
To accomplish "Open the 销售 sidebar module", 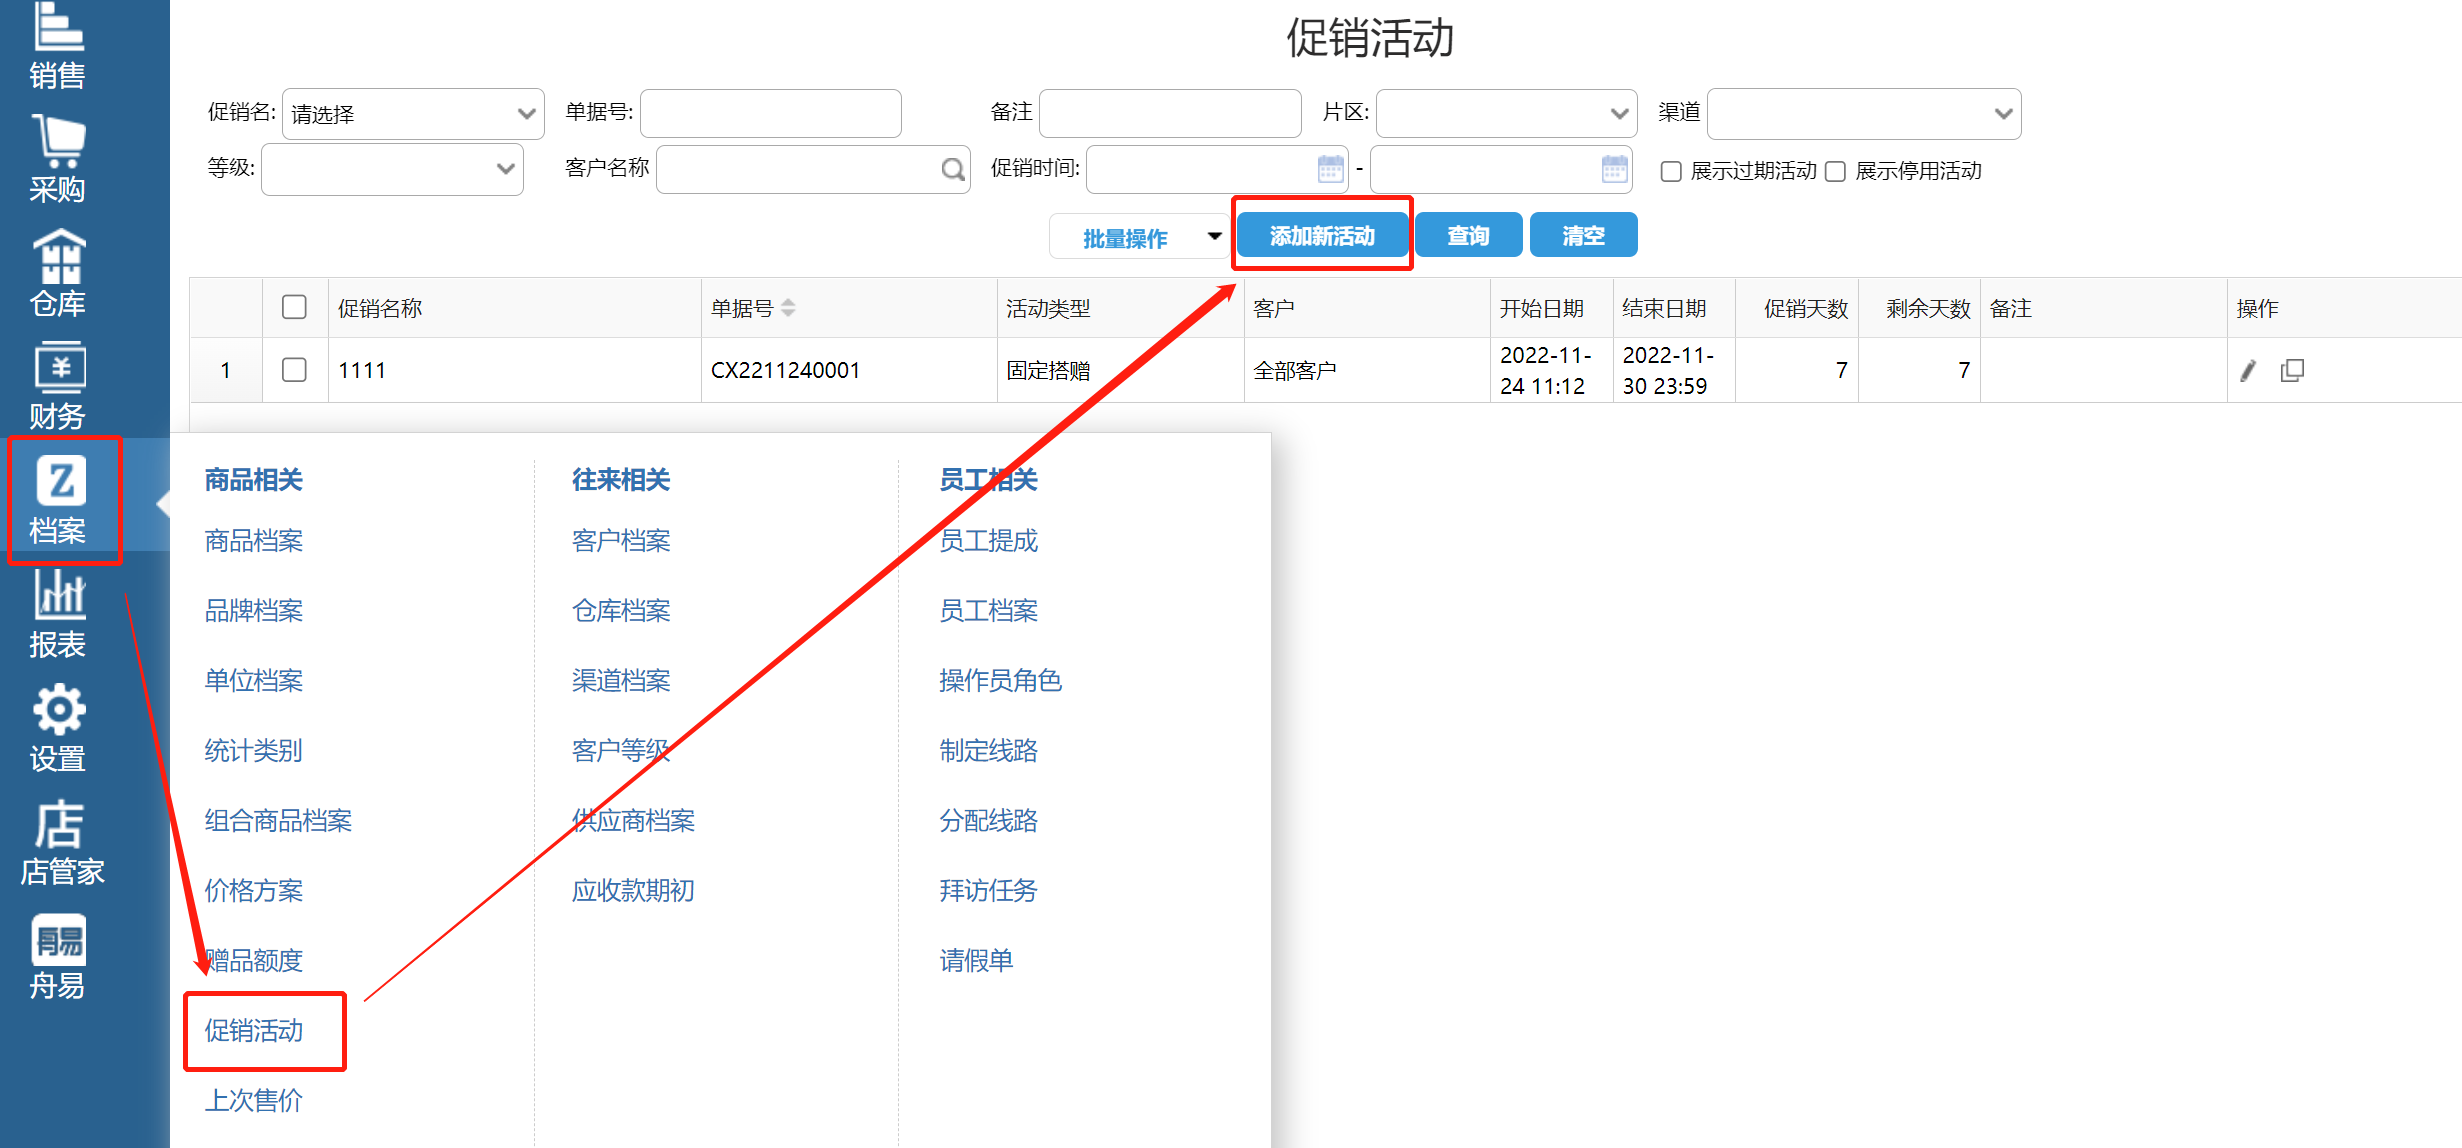I will [x=58, y=46].
